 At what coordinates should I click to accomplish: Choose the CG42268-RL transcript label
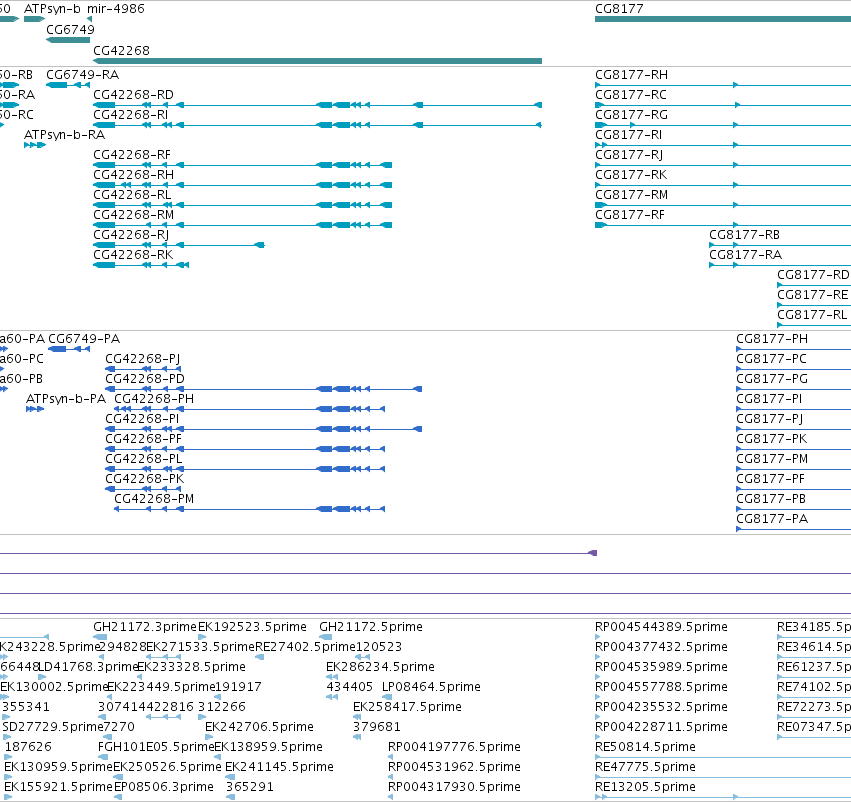(x=132, y=195)
